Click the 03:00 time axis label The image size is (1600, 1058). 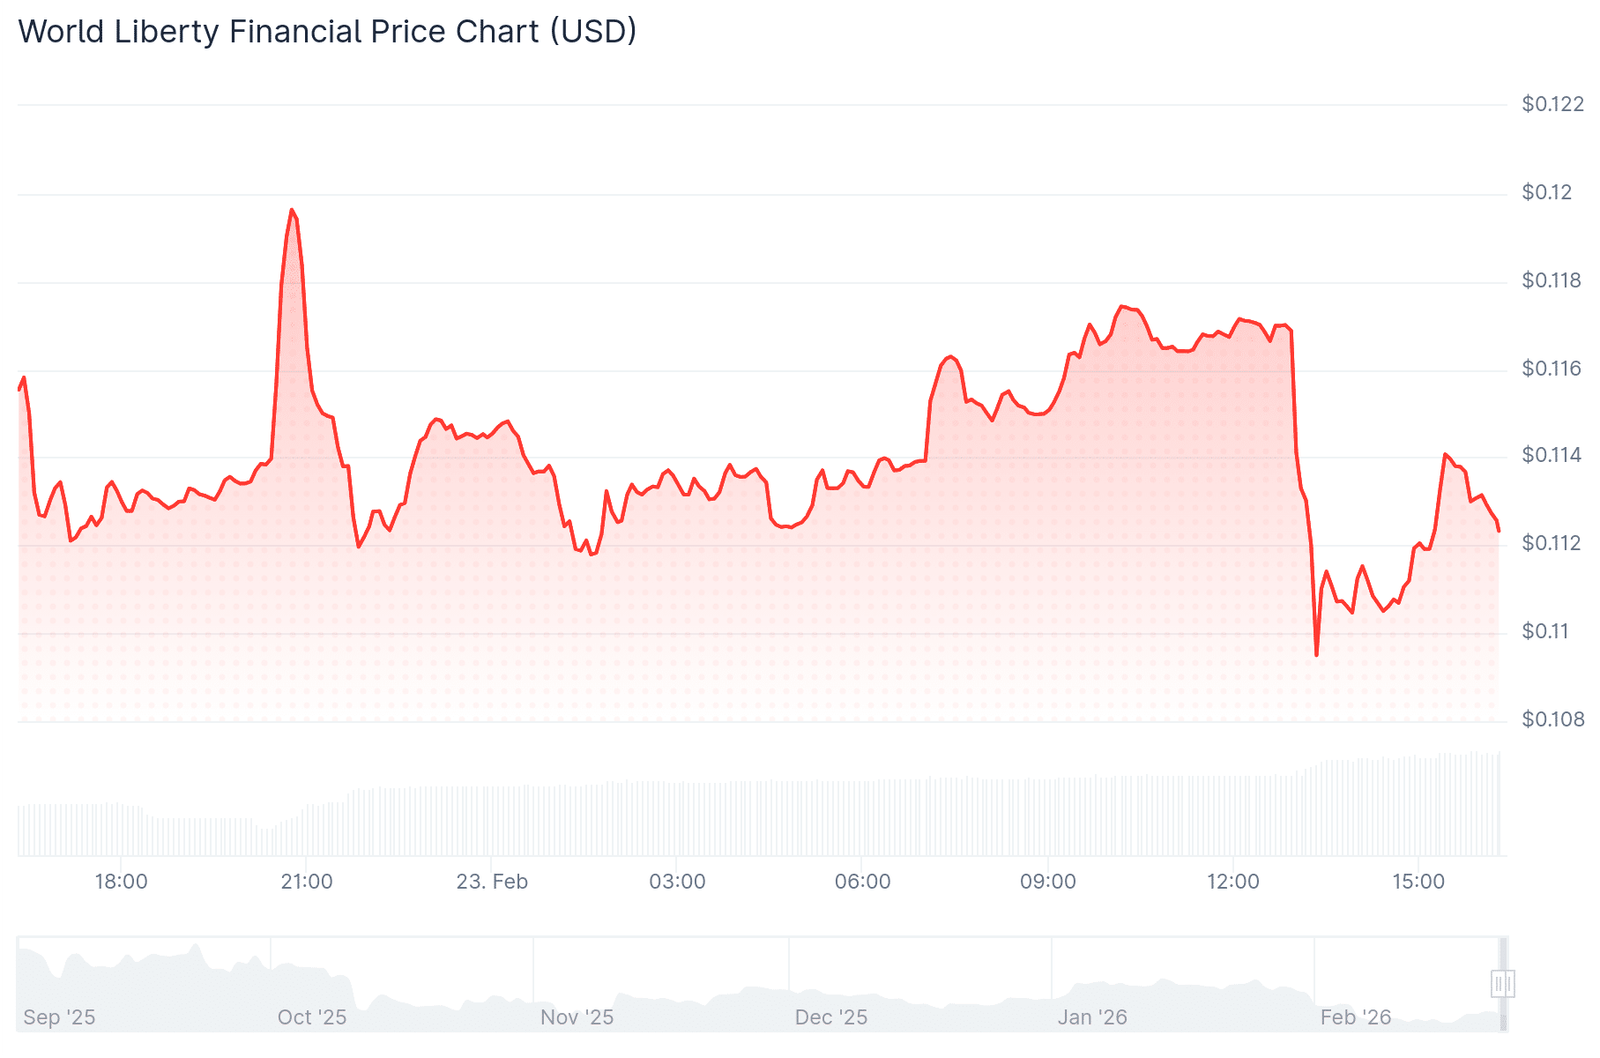[x=677, y=882]
